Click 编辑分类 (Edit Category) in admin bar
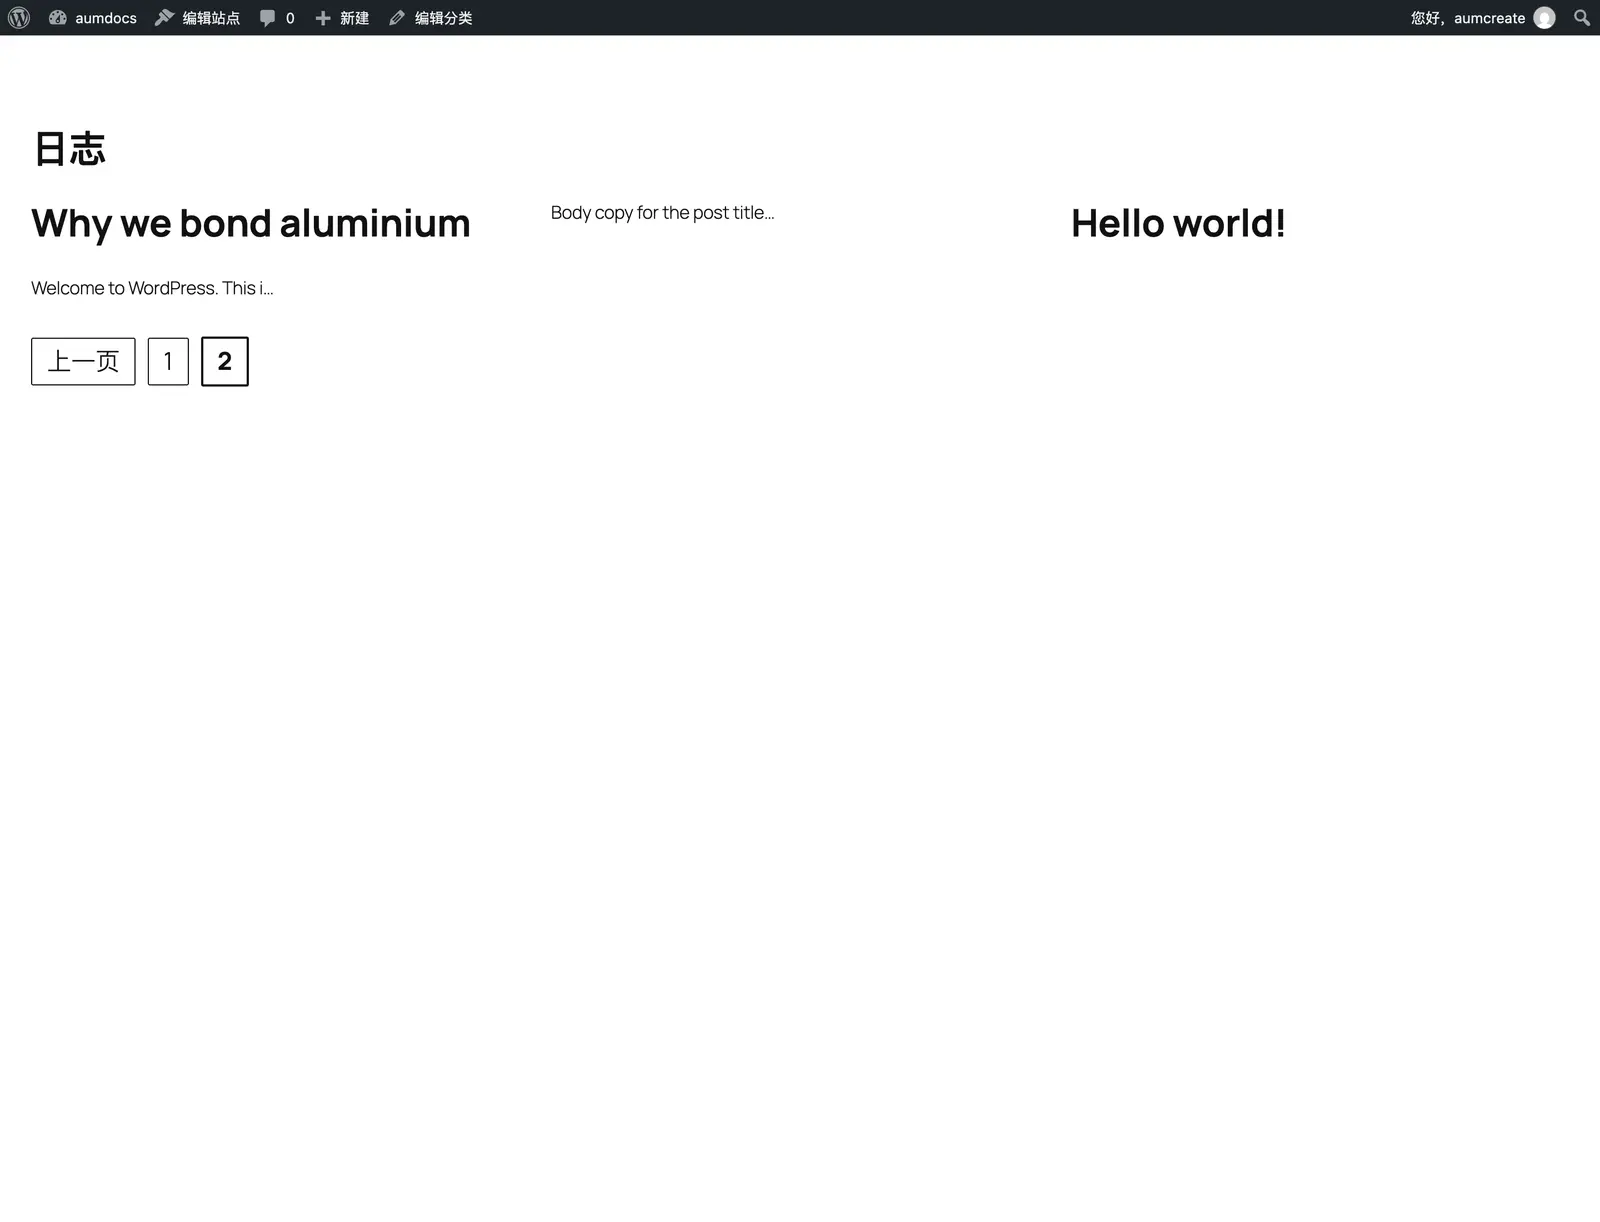The width and height of the screenshot is (1600, 1222). pyautogui.click(x=431, y=18)
